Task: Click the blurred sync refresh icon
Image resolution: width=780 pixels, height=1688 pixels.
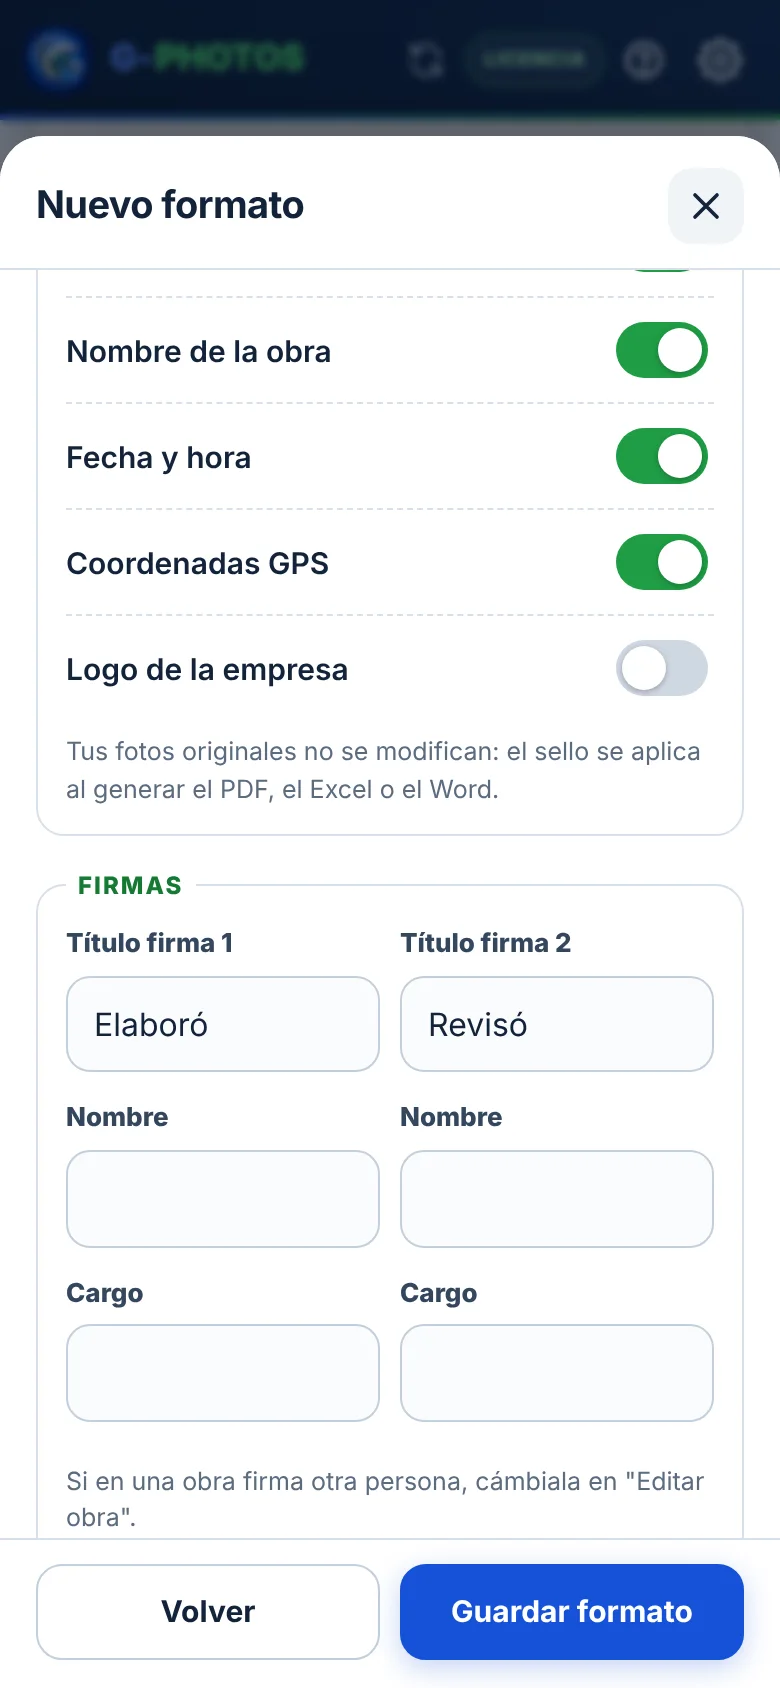Action: (x=427, y=60)
